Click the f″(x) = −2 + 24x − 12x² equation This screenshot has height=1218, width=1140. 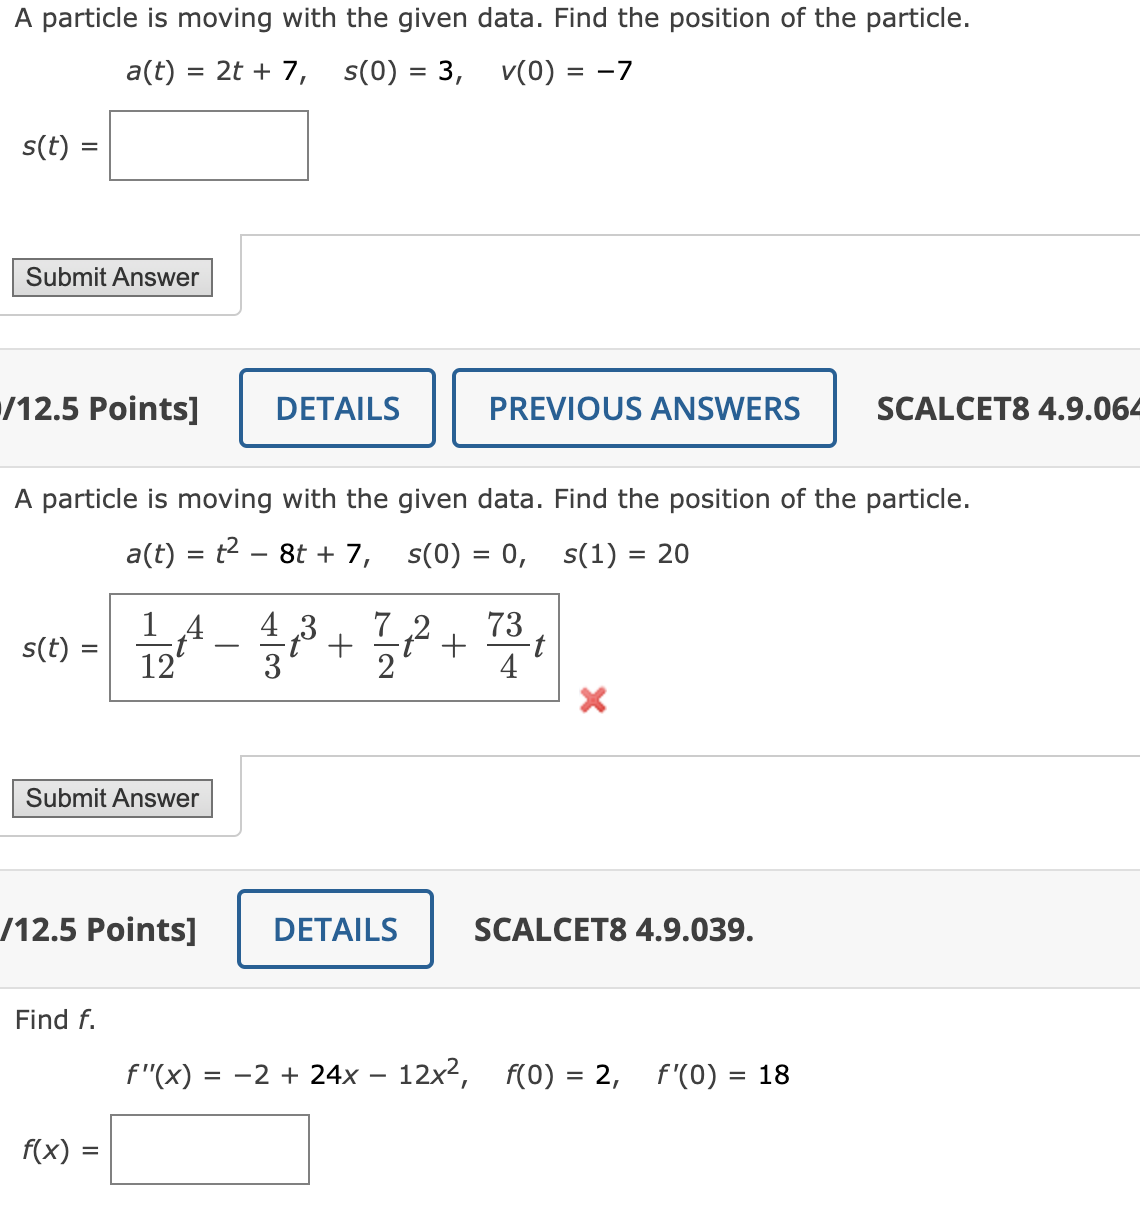[297, 1074]
